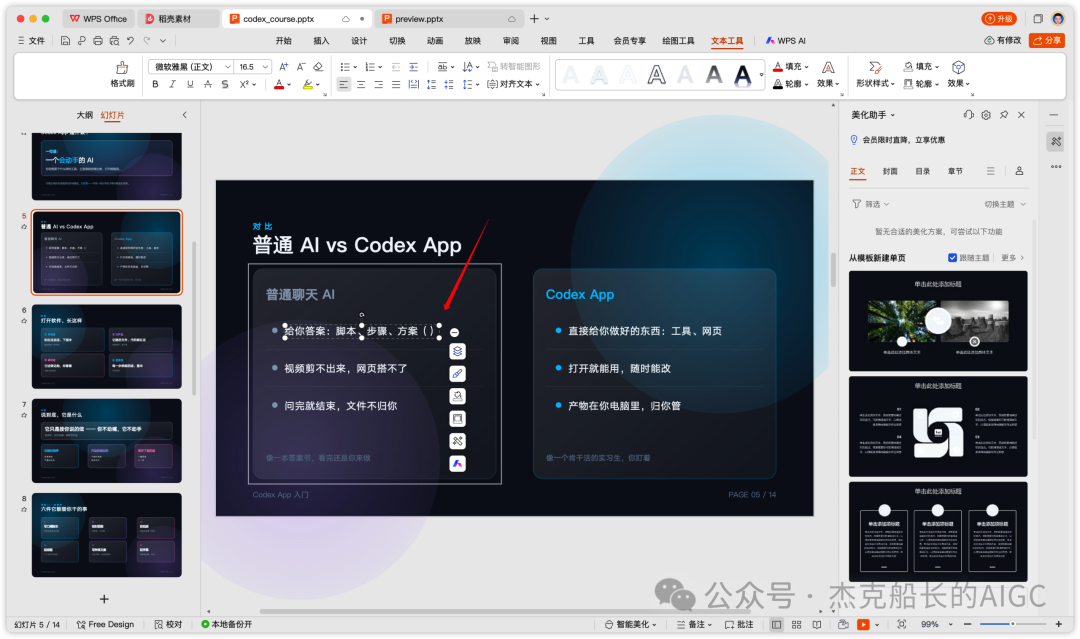Increase the paragraph indent
This screenshot has width=1080, height=639.
(413, 67)
